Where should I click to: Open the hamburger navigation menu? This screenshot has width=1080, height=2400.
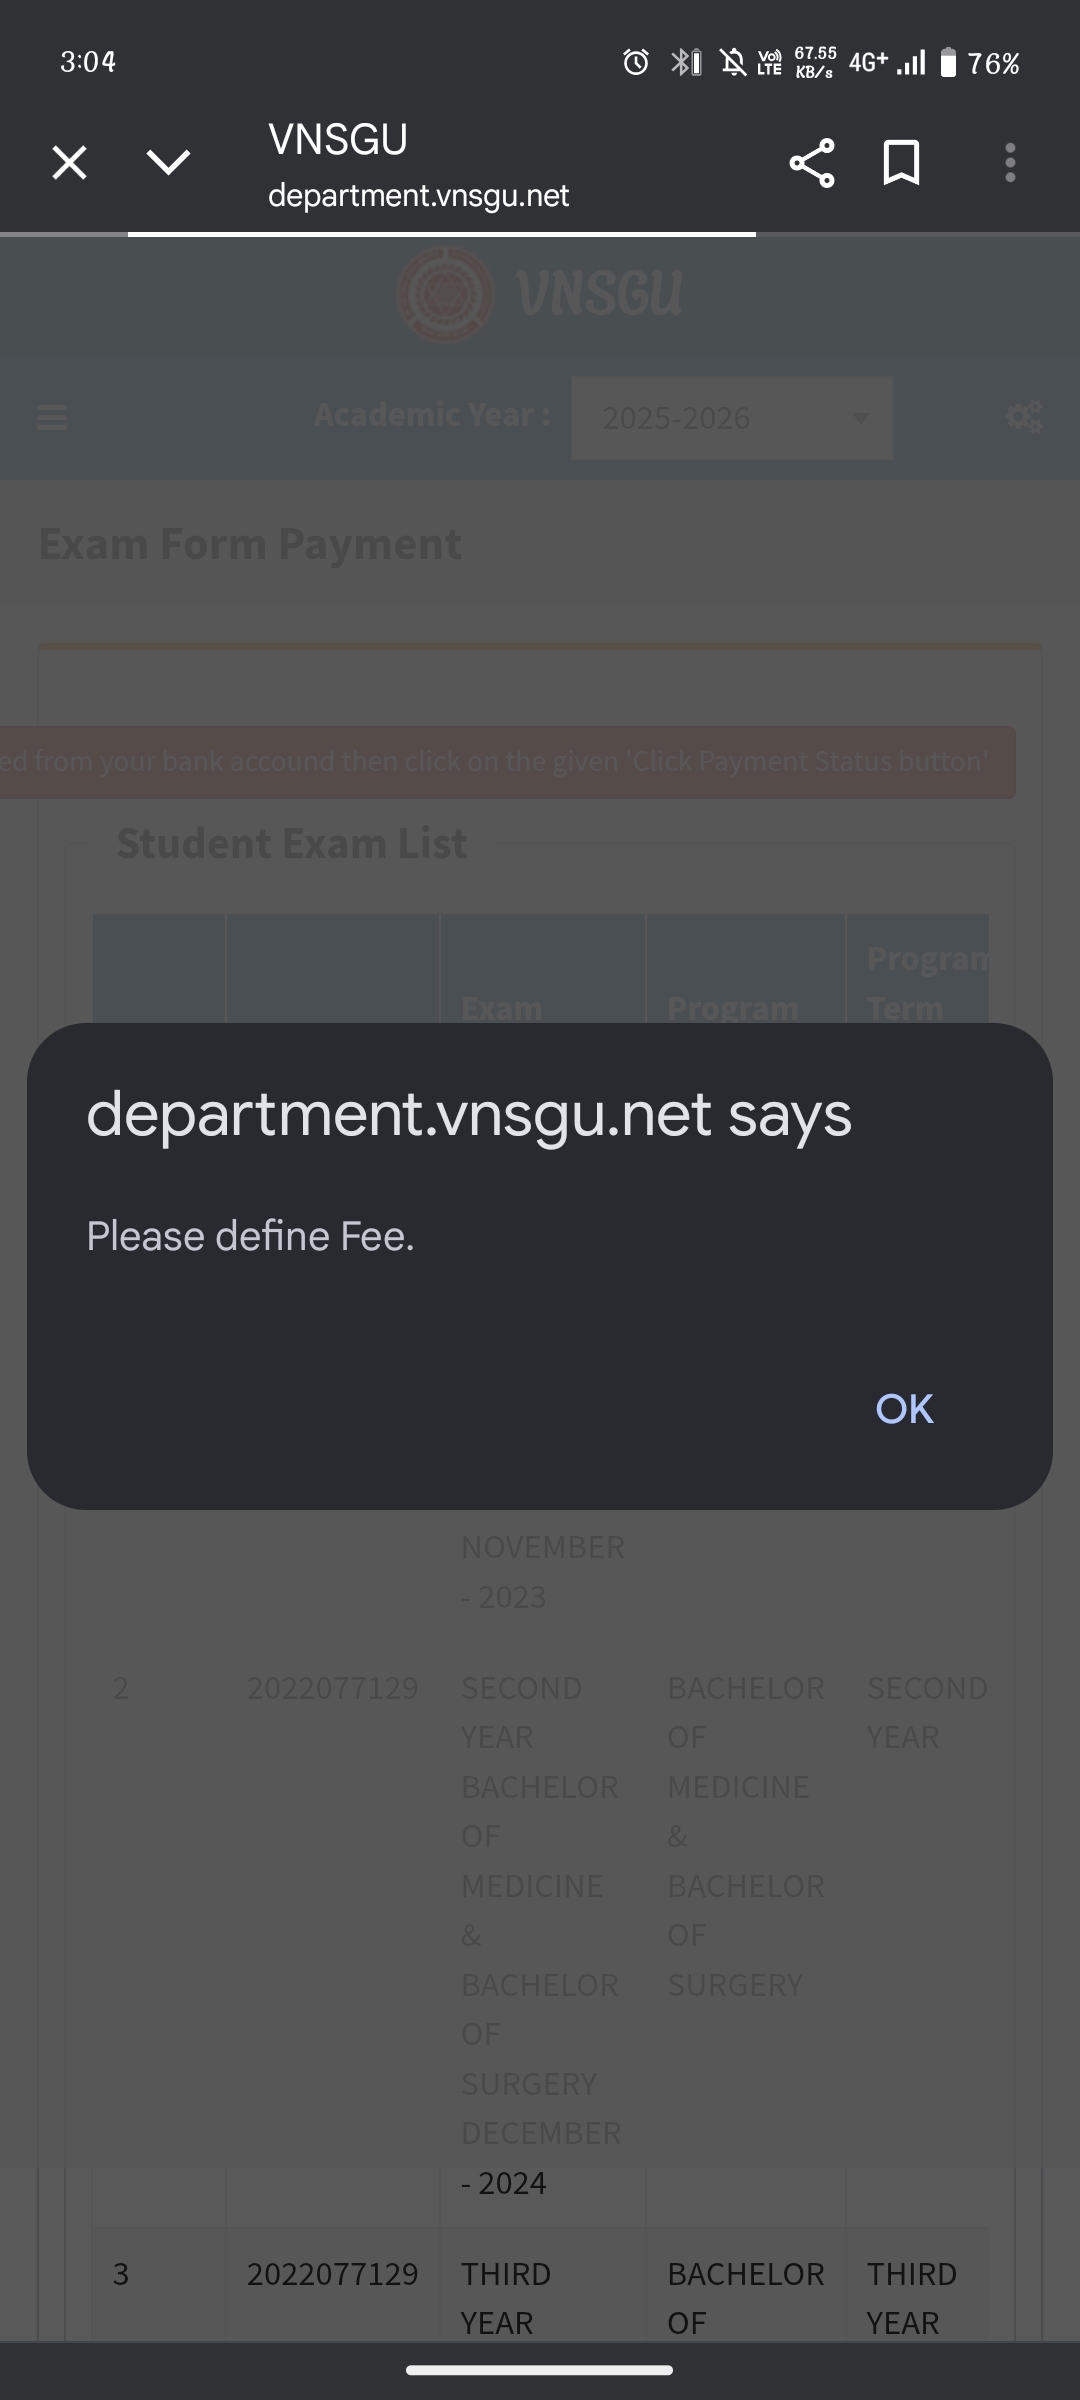click(x=52, y=417)
